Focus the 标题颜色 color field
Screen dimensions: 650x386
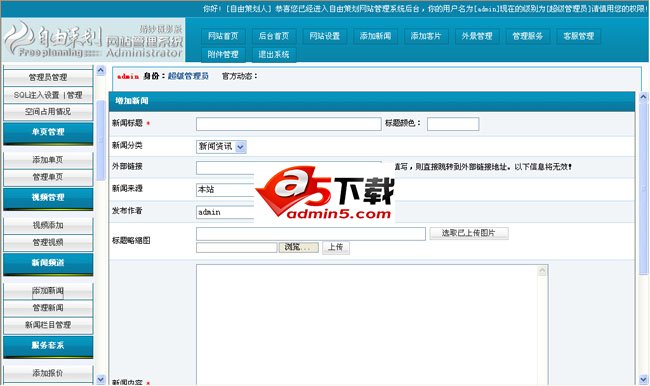click(453, 124)
